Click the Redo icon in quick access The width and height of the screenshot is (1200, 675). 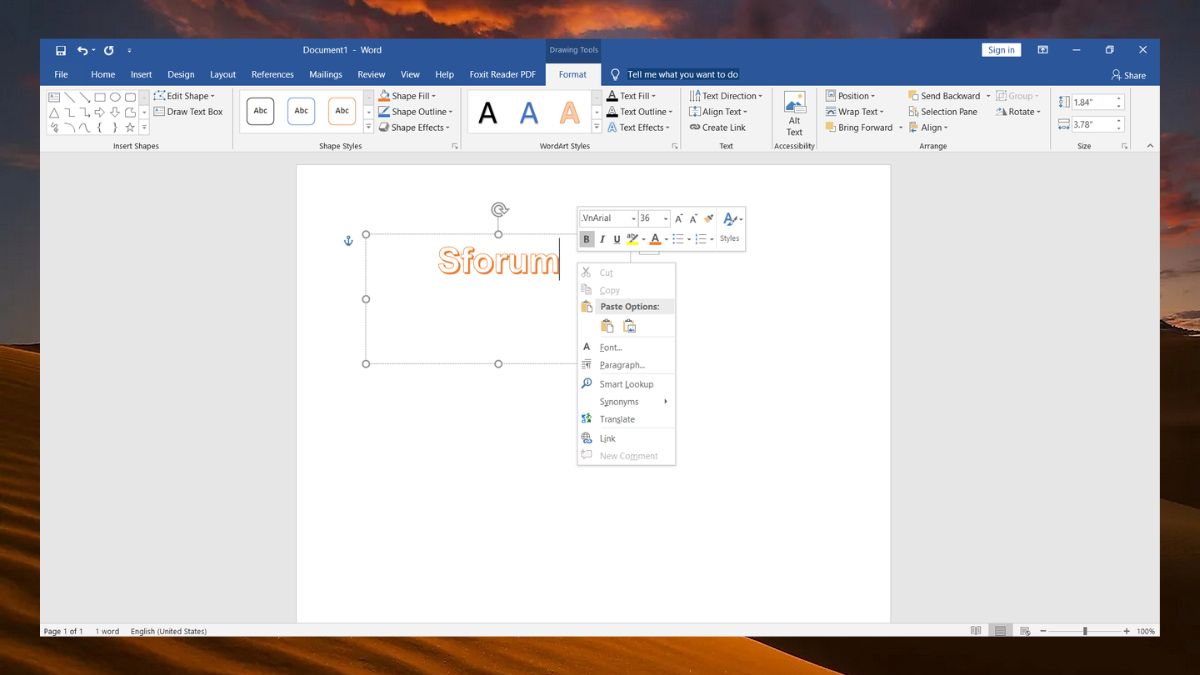(109, 50)
